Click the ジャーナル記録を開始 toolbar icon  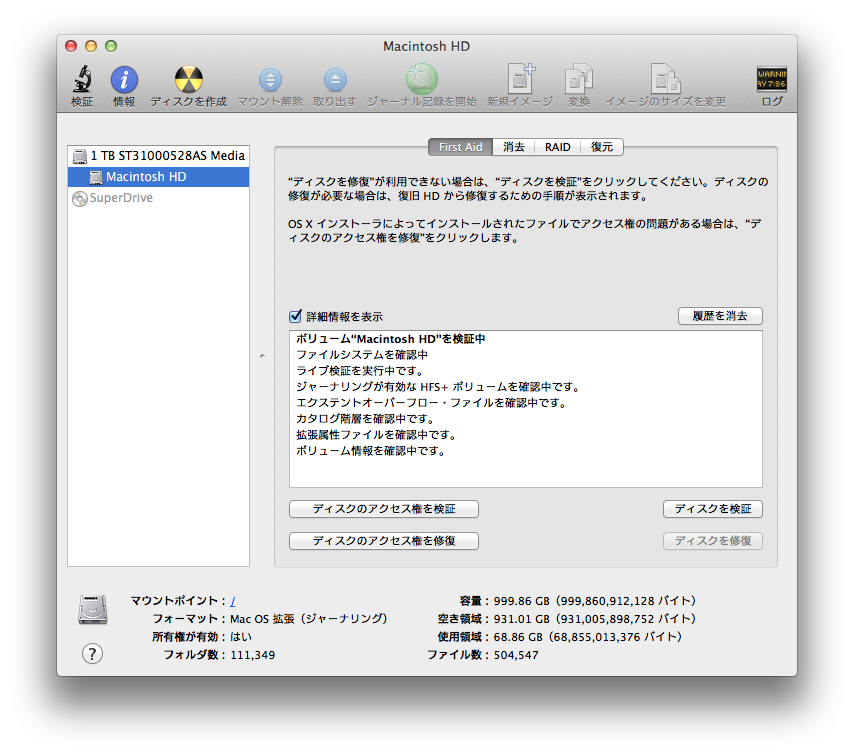pyautogui.click(x=422, y=79)
